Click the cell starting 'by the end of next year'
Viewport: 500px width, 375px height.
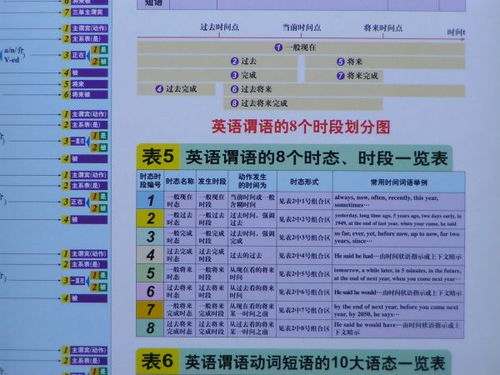click(x=399, y=310)
